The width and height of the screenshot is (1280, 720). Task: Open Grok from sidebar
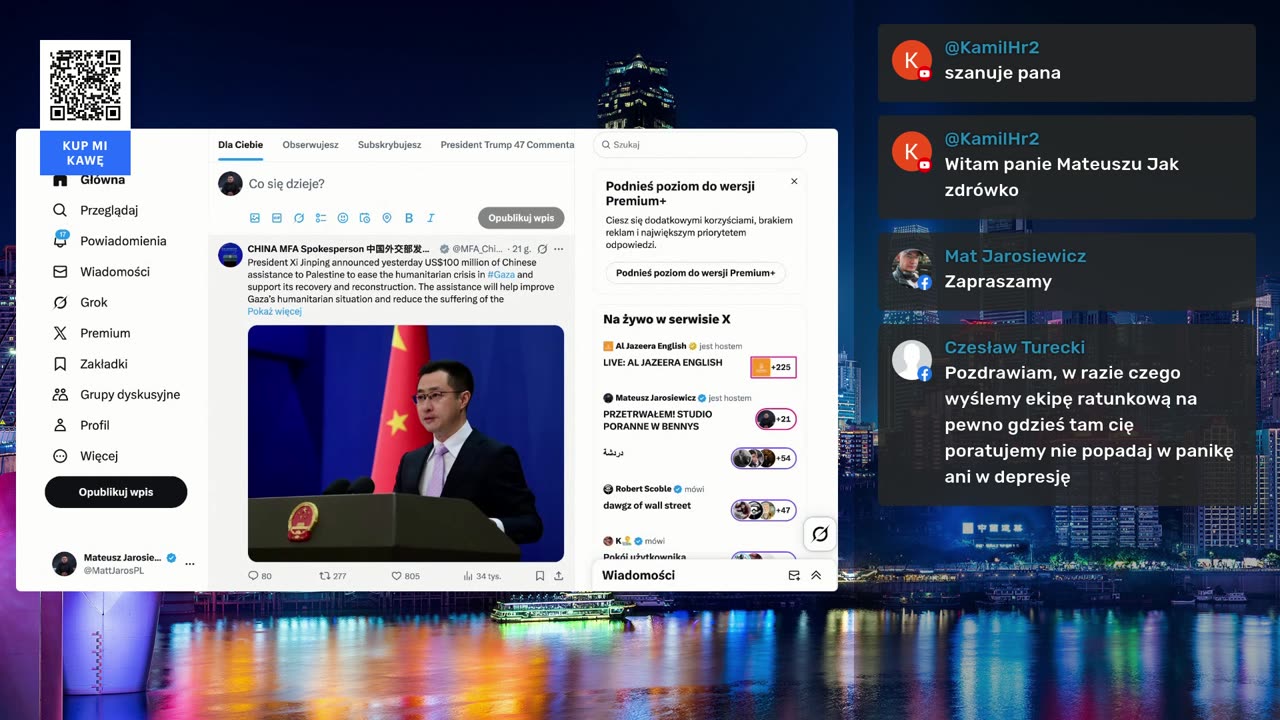point(80,302)
